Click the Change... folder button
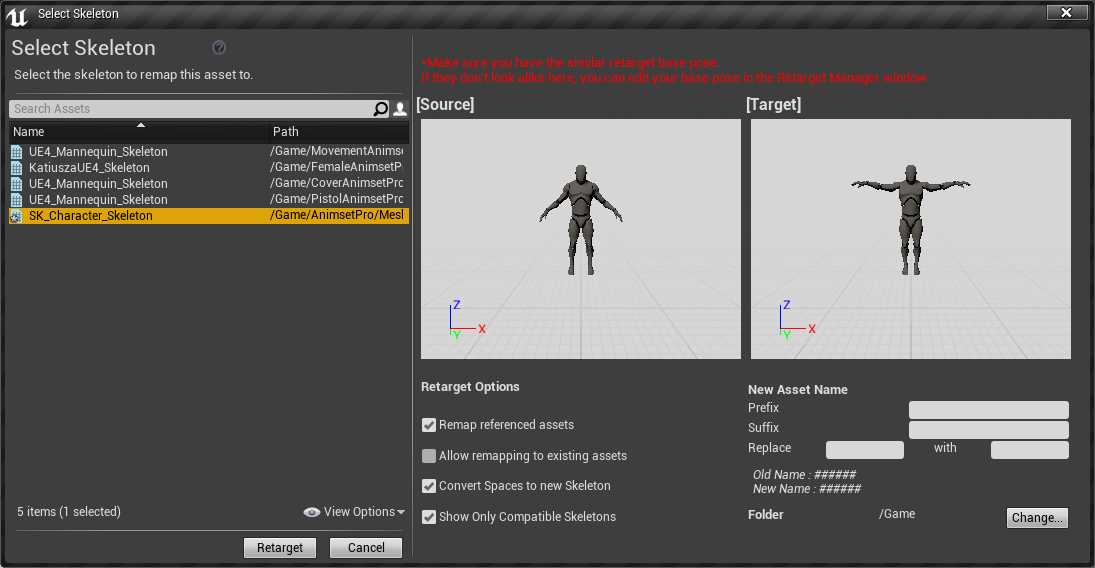This screenshot has height=568, width=1095. 1037,518
